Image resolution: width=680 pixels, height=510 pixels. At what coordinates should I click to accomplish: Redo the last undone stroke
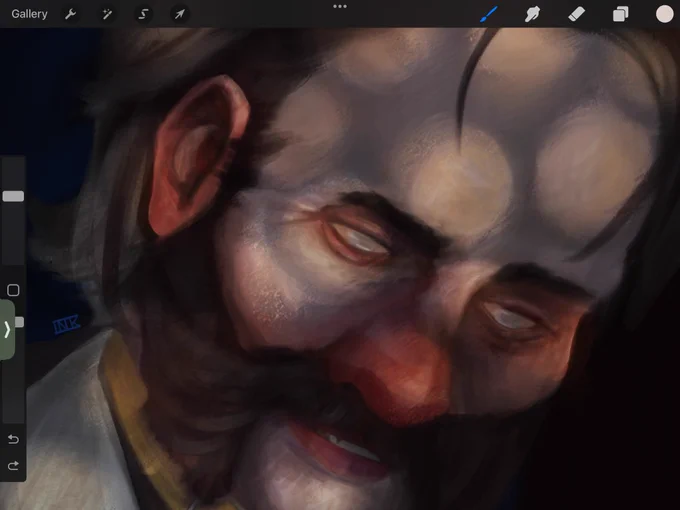pos(13,465)
